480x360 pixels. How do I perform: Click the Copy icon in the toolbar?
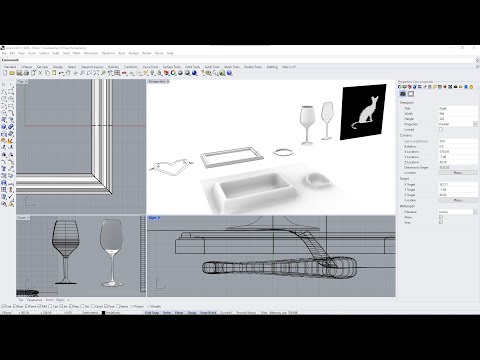[47, 73]
